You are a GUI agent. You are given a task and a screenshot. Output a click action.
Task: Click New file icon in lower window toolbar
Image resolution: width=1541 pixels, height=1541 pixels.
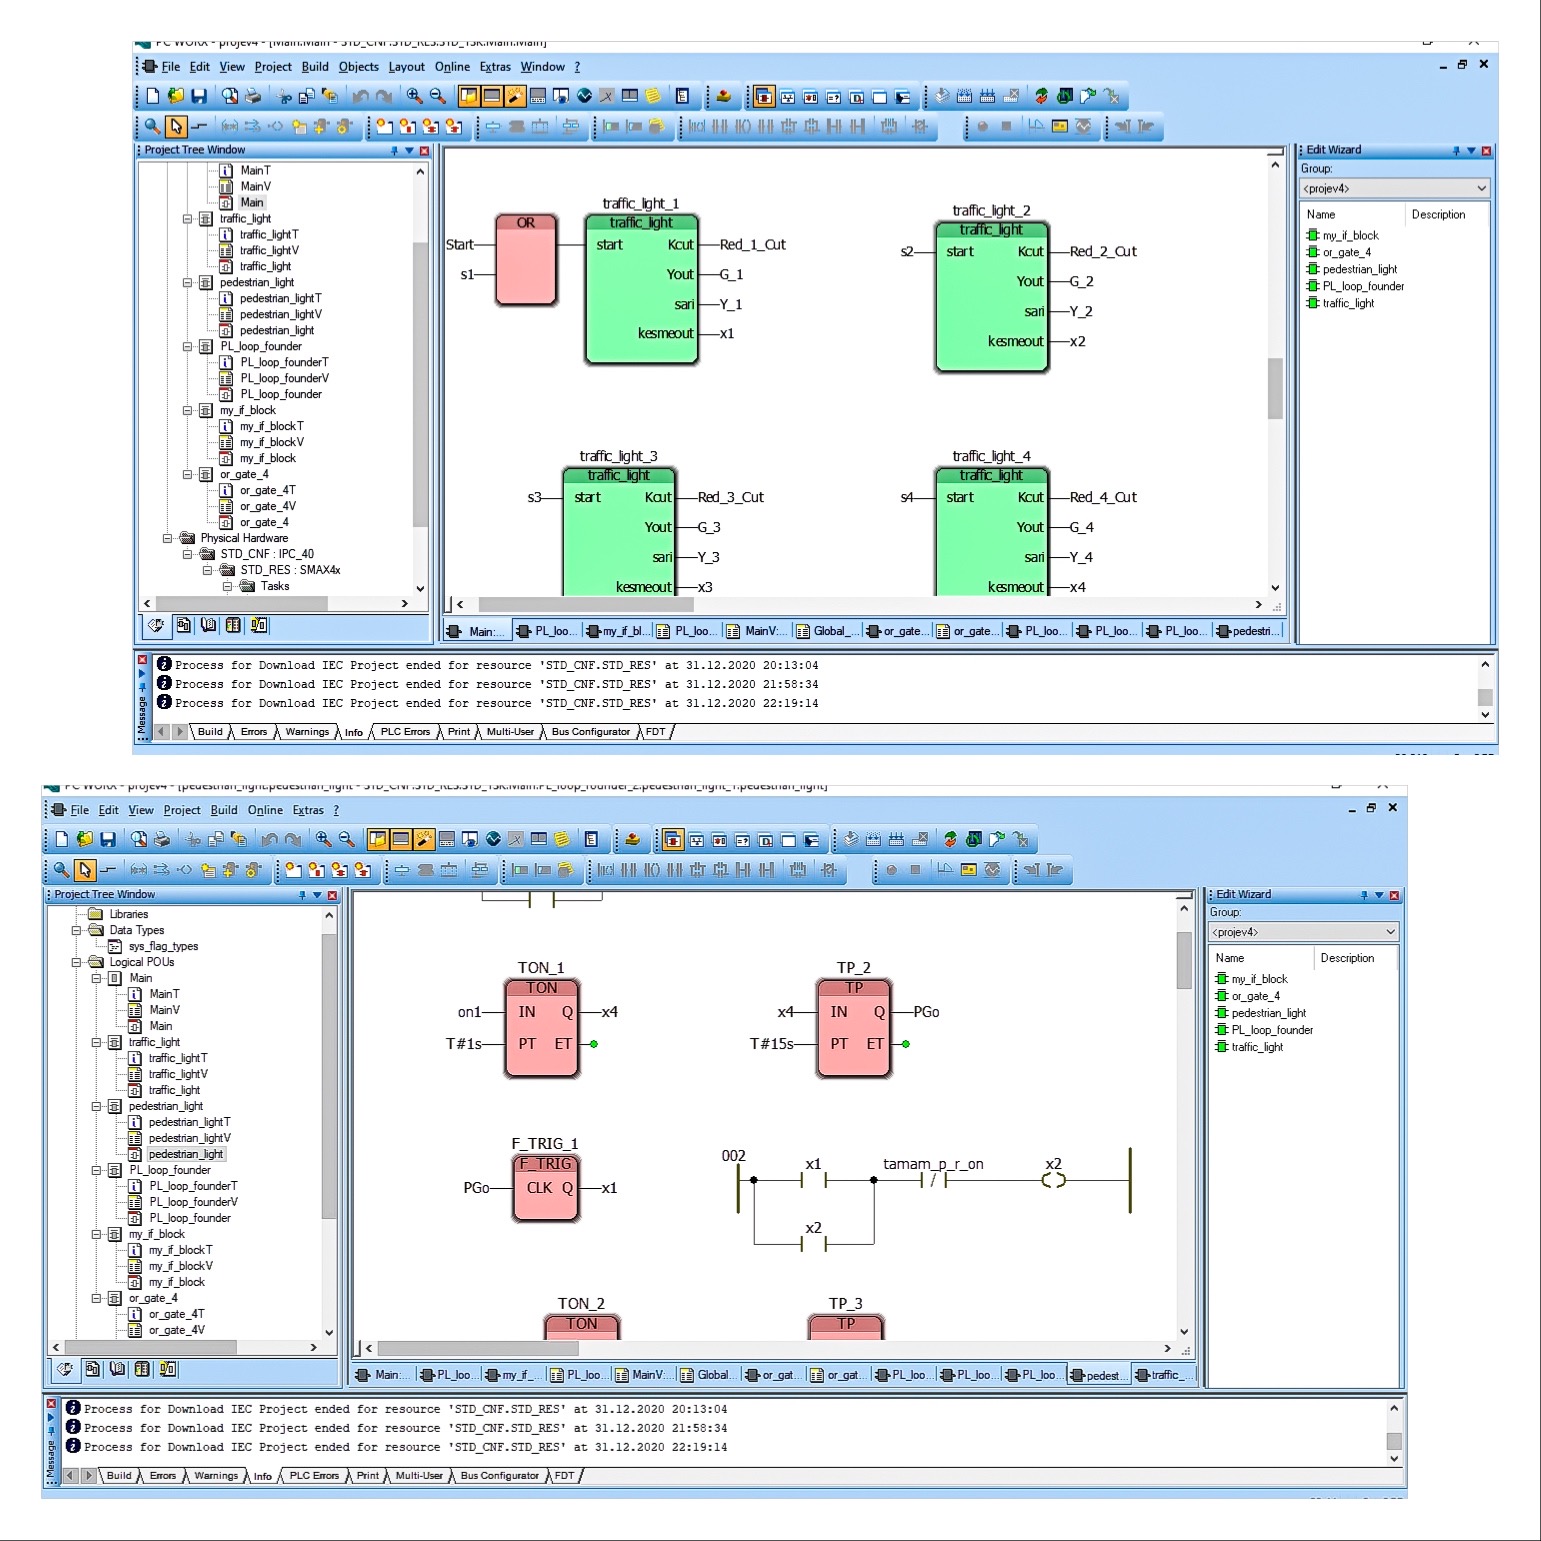coord(62,839)
